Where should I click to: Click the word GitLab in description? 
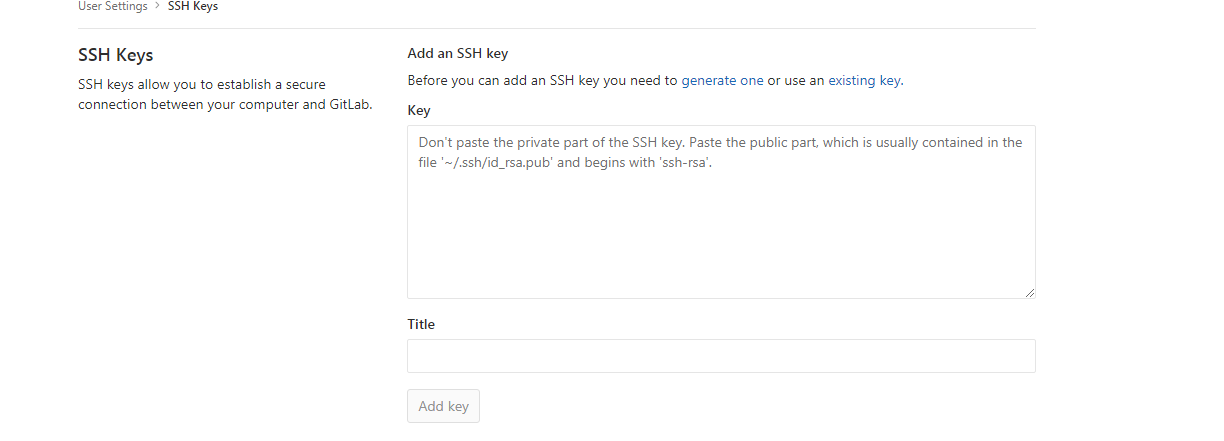point(348,106)
